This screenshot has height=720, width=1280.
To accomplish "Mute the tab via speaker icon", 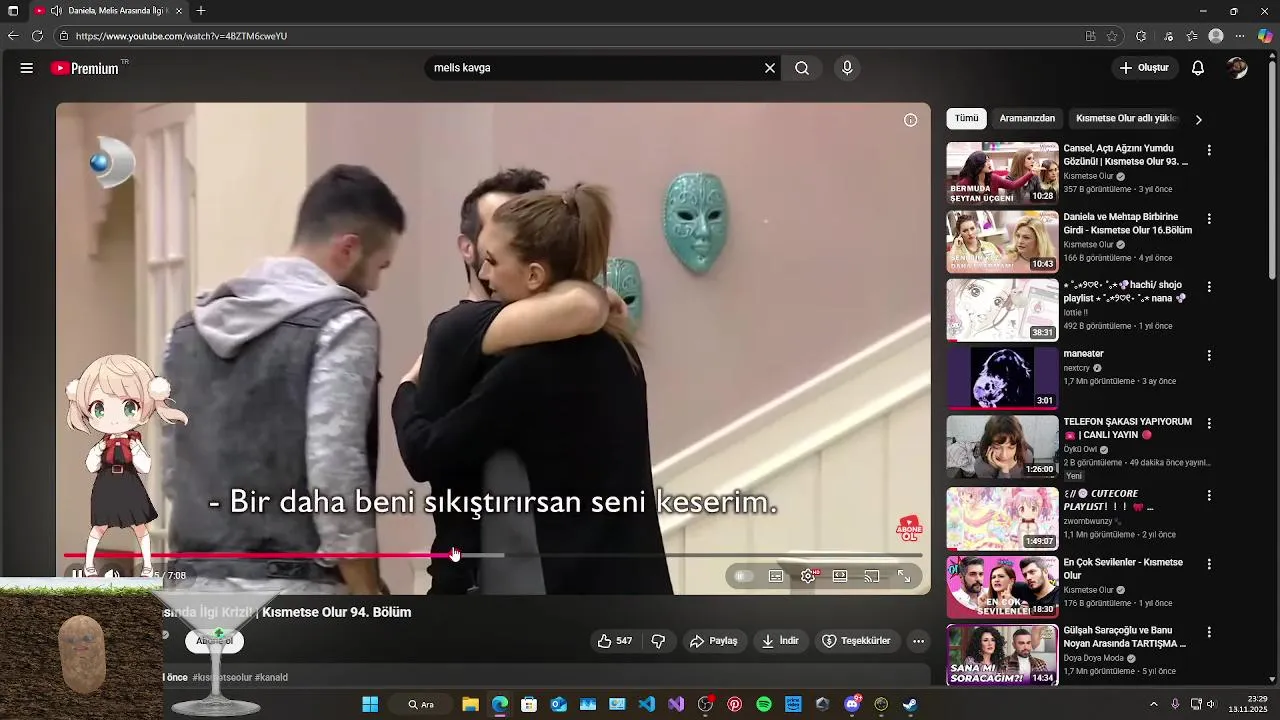I will (56, 11).
